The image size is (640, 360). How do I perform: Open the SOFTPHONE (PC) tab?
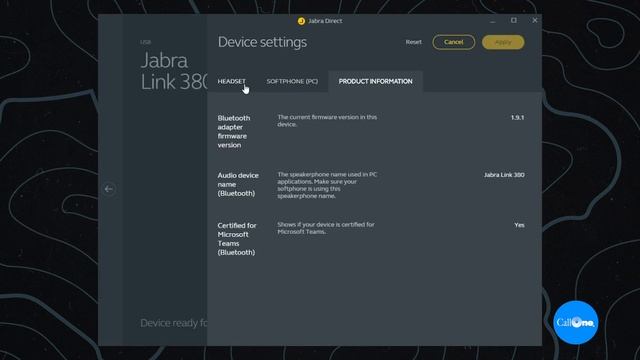pos(292,81)
